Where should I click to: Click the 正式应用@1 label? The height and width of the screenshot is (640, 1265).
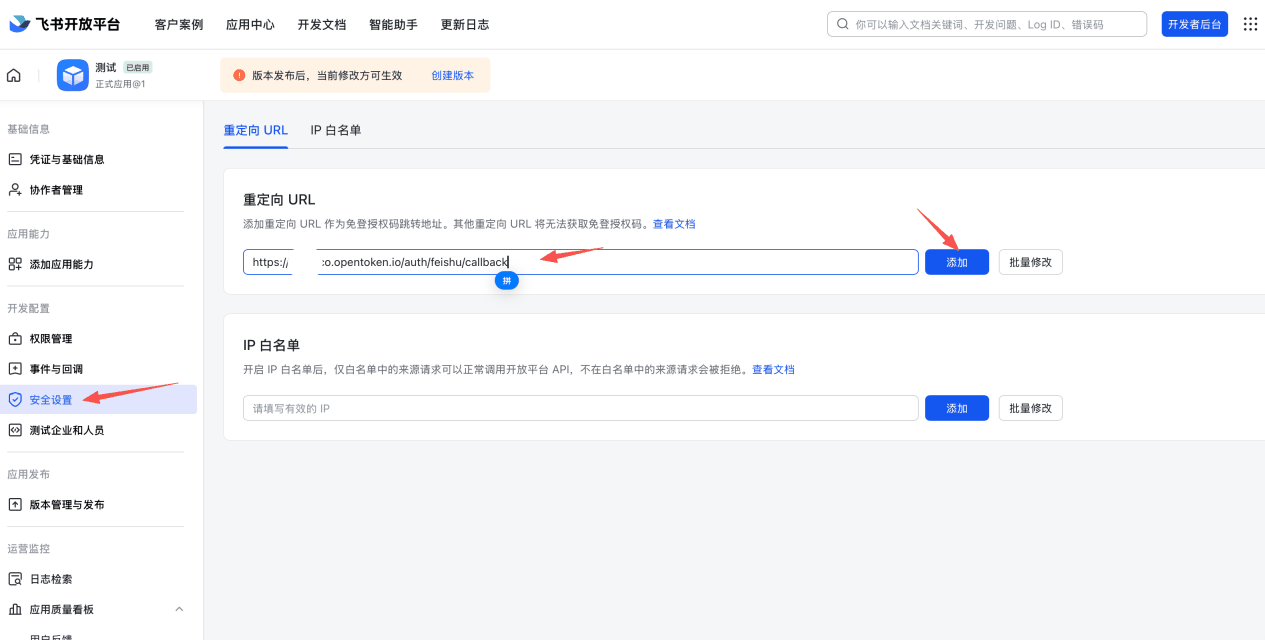(x=120, y=84)
